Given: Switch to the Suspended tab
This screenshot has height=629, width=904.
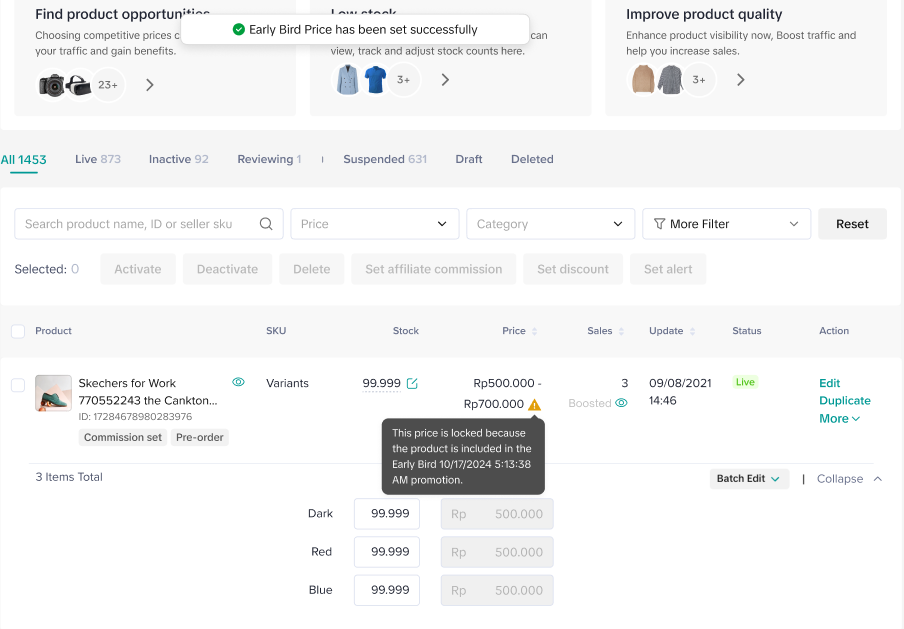Looking at the screenshot, I should tap(384, 159).
